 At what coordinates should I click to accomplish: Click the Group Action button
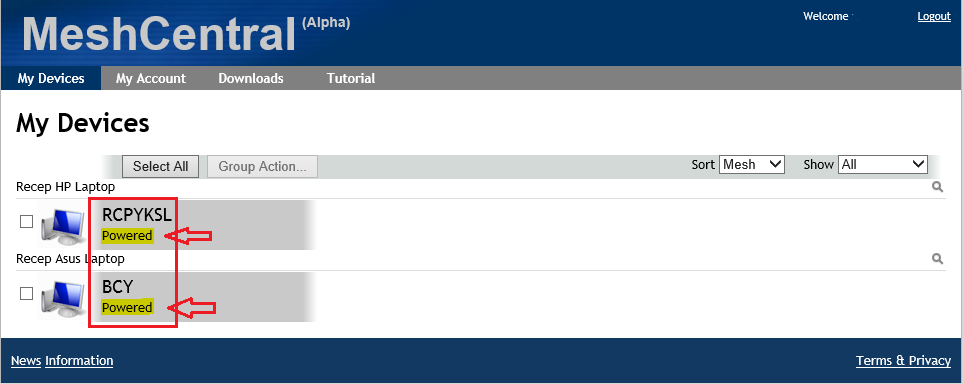click(263, 167)
